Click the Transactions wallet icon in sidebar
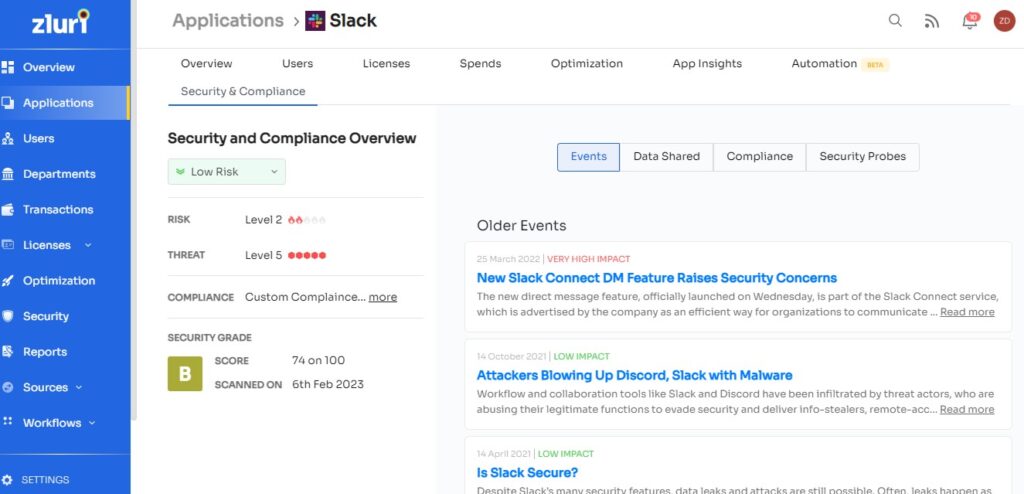The width and height of the screenshot is (1024, 494). [x=8, y=210]
